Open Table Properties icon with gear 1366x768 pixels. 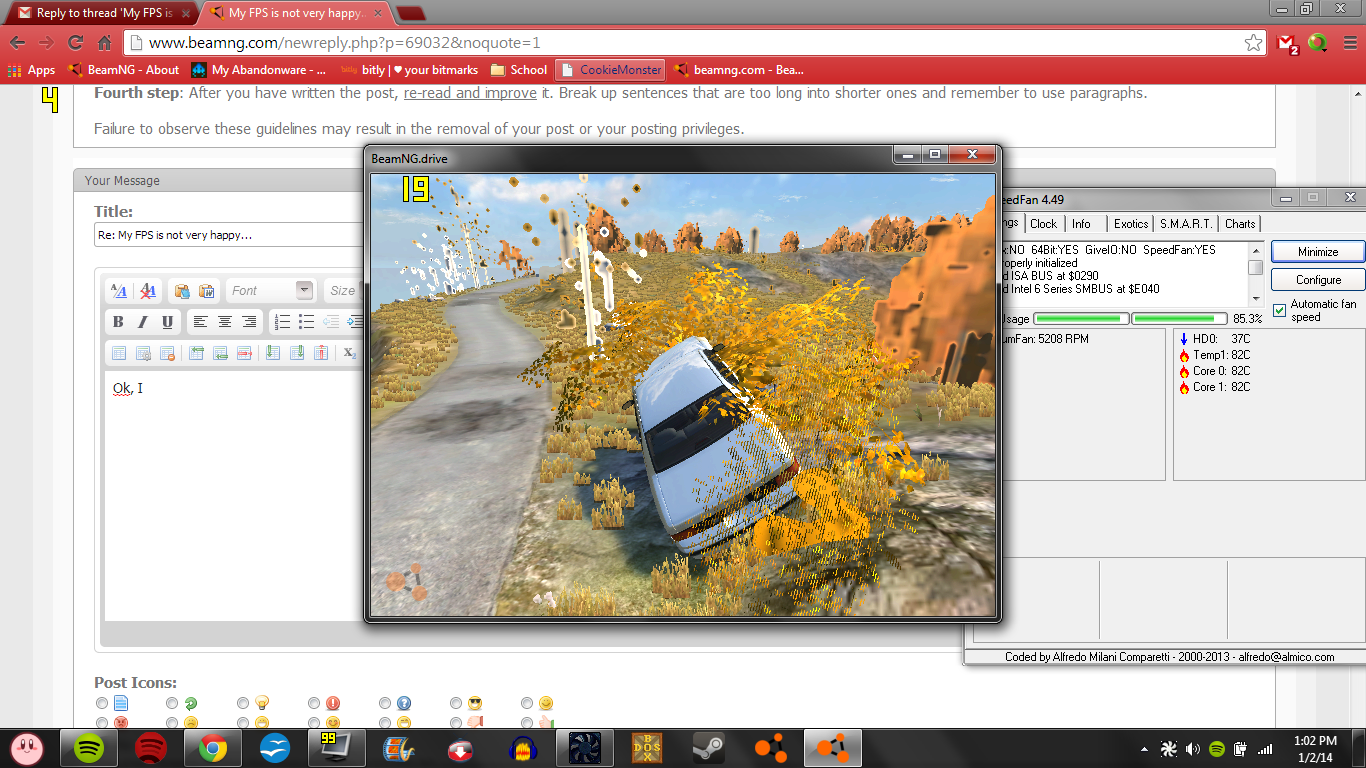[143, 353]
